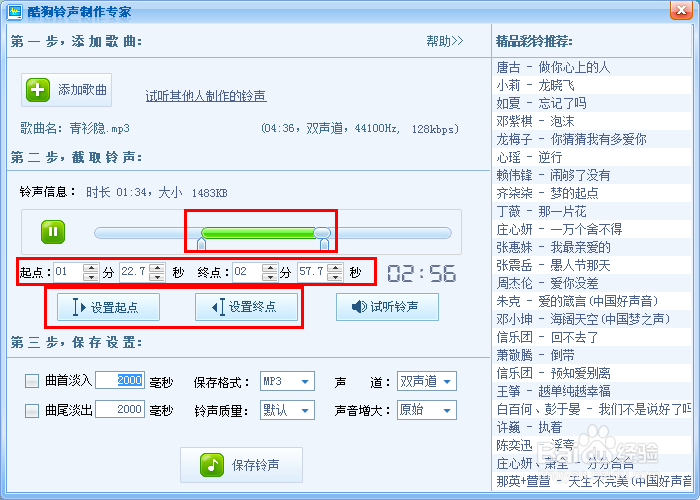Viewport: 700px width, 500px height.
Task: Open the 保存格式 MP3 dropdown
Action: tap(288, 381)
